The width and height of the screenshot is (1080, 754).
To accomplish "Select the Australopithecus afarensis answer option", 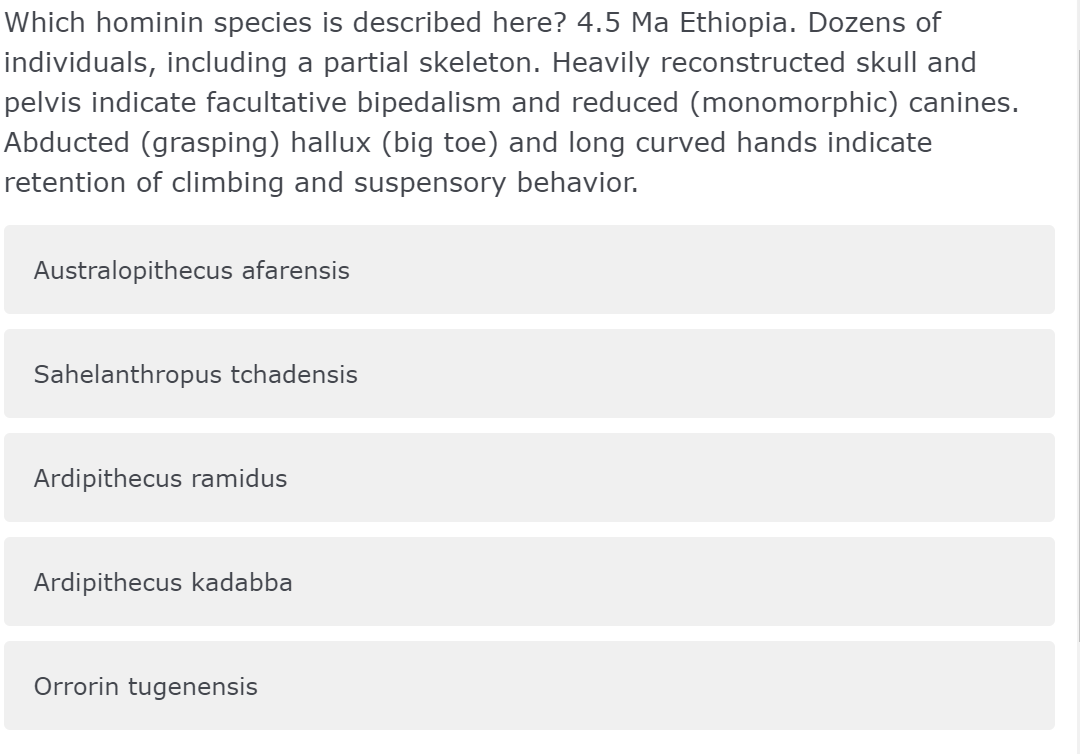I will coord(191,271).
